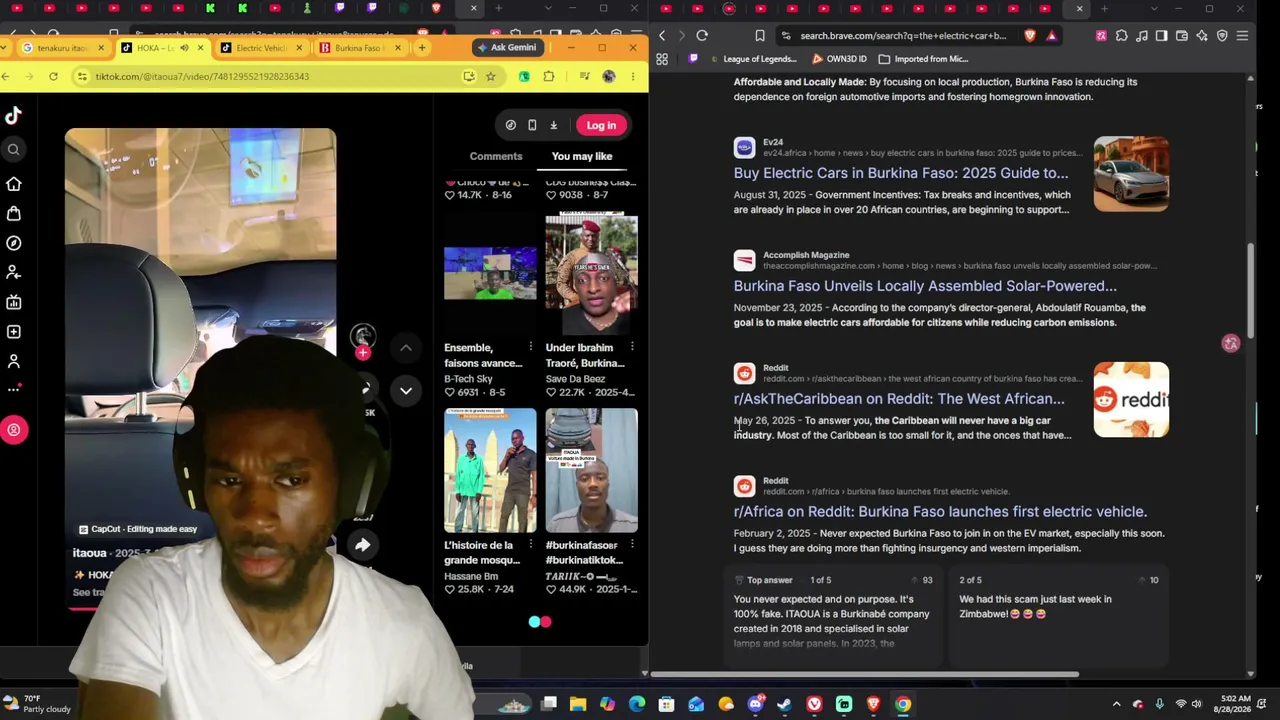Image resolution: width=1280 pixels, height=720 pixels.
Task: Open TikTok home logo in sidebar
Action: [x=14, y=116]
